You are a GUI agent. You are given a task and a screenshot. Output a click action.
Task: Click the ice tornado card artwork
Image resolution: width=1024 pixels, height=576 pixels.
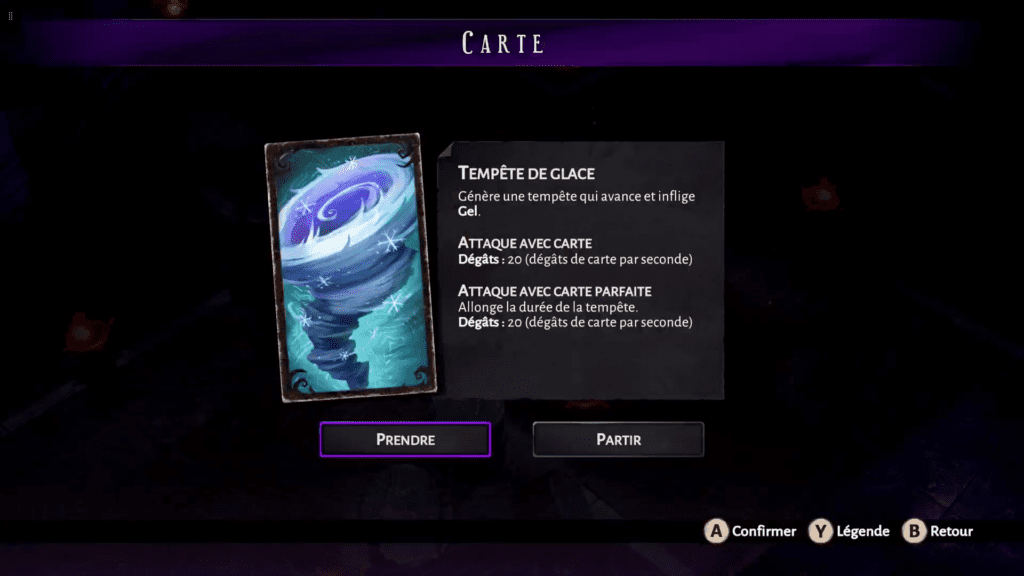351,267
